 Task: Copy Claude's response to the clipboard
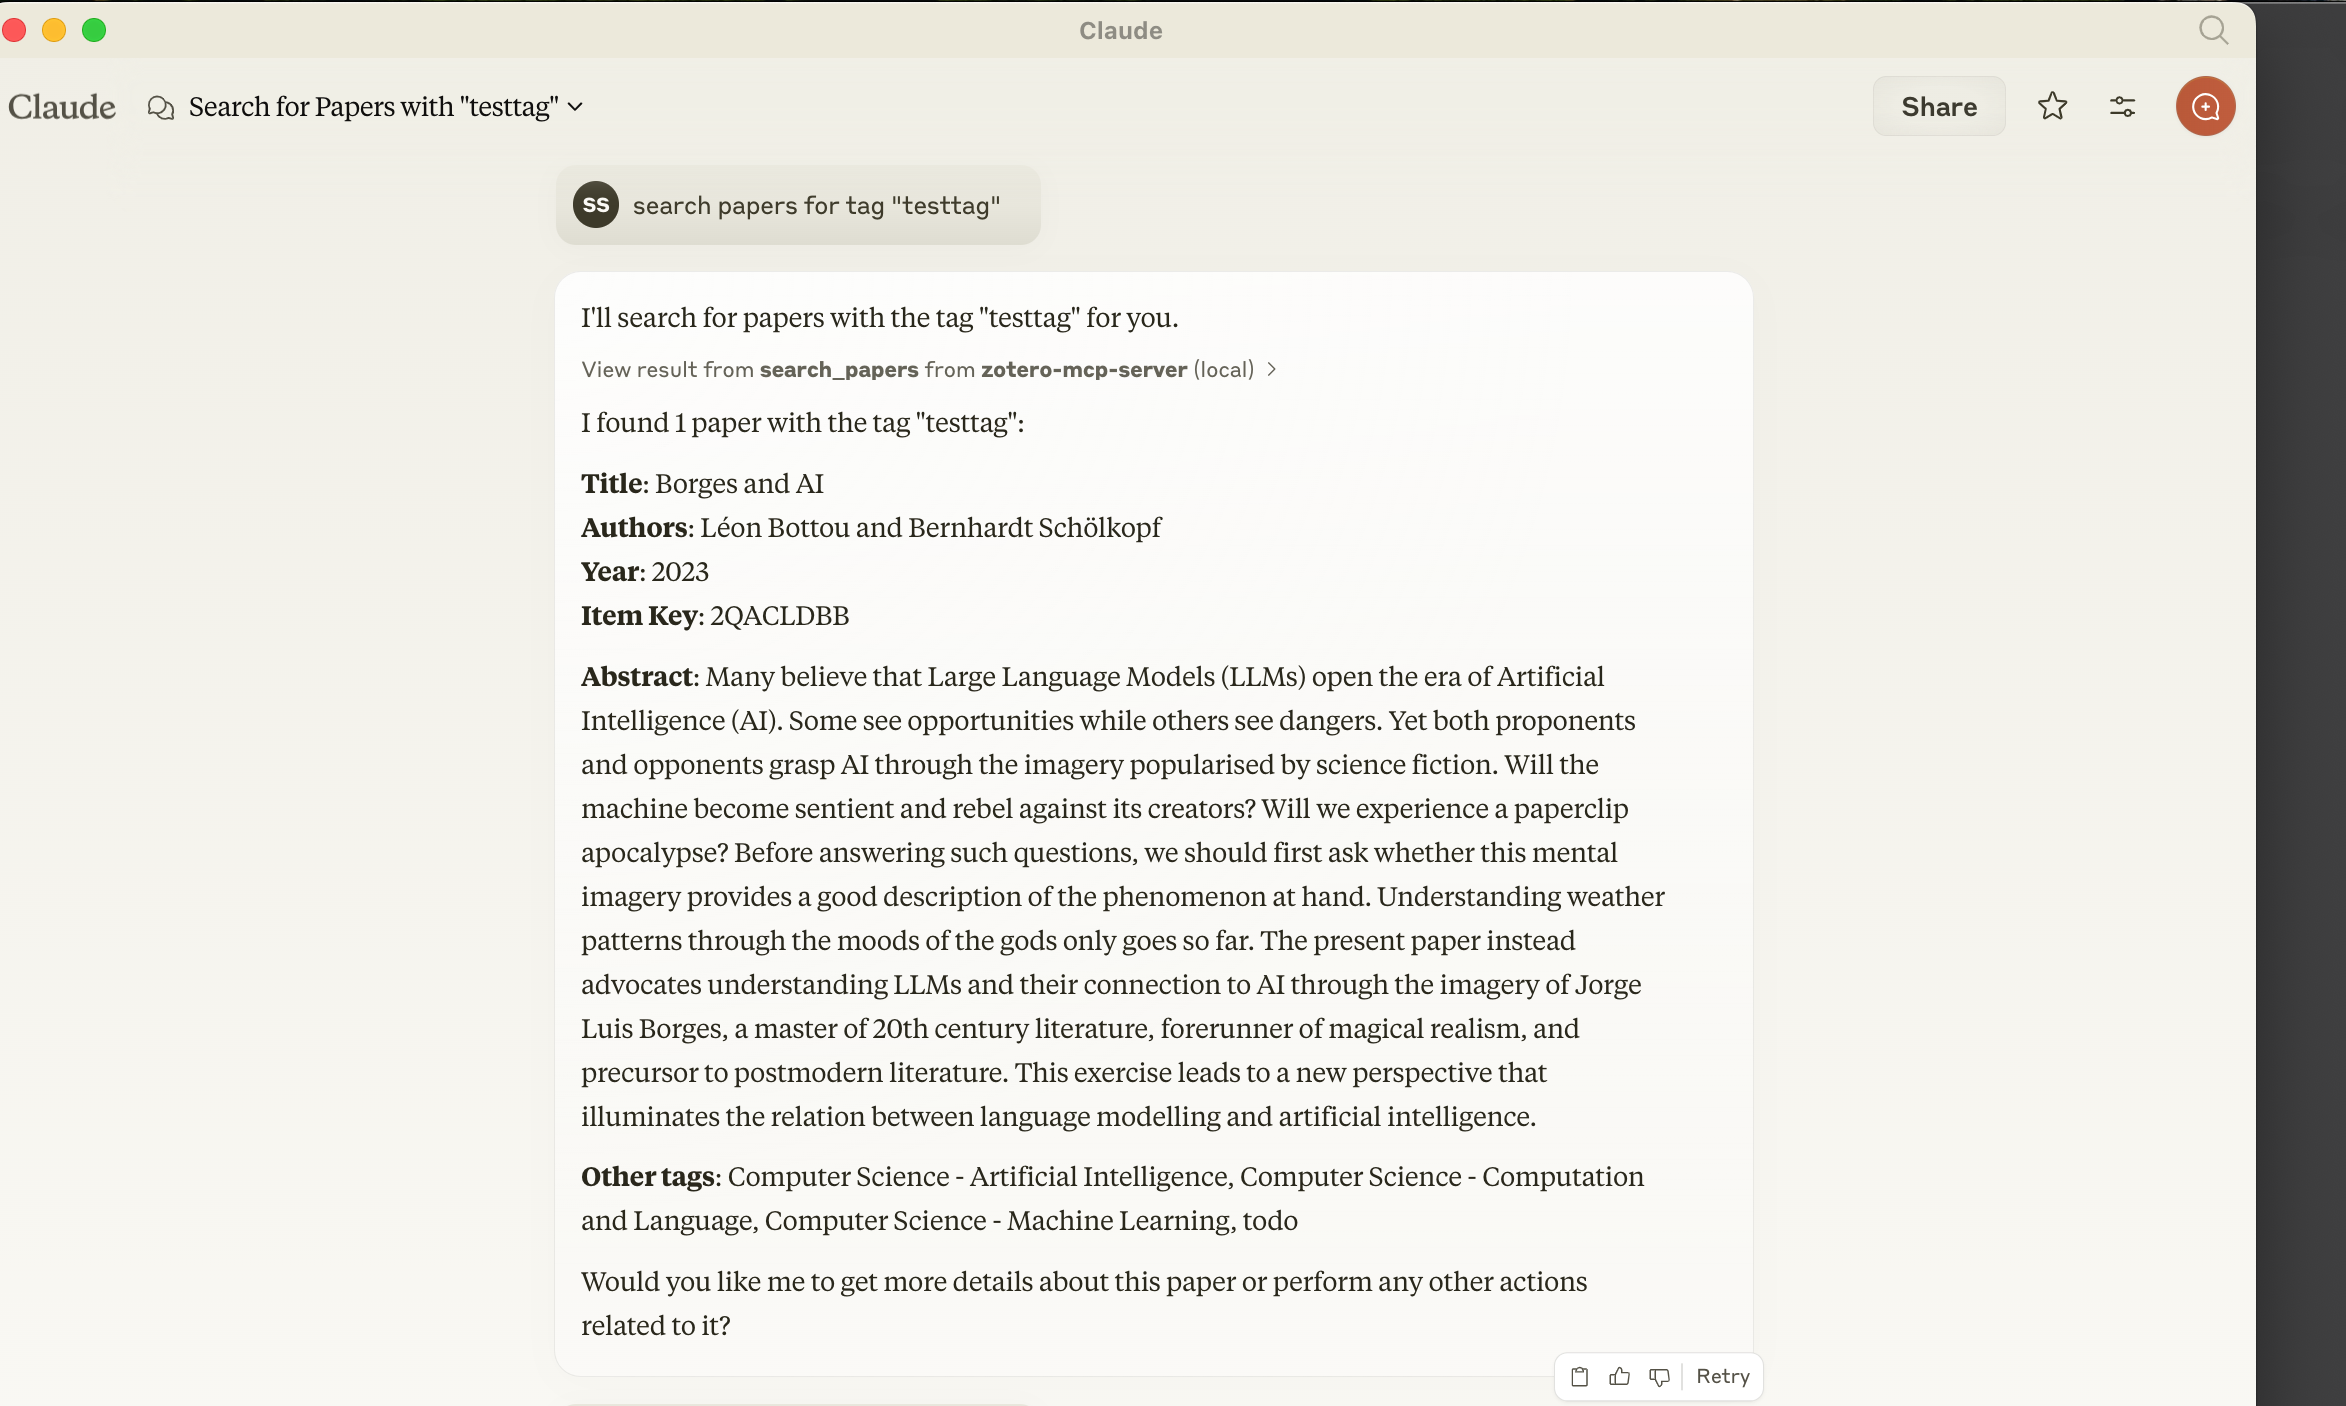(x=1578, y=1377)
